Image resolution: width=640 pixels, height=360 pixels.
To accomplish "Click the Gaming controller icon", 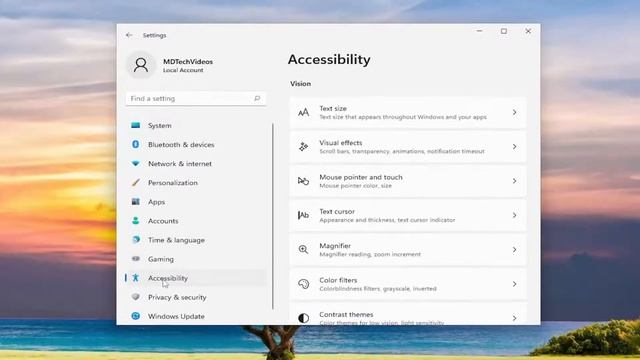I will (136, 259).
